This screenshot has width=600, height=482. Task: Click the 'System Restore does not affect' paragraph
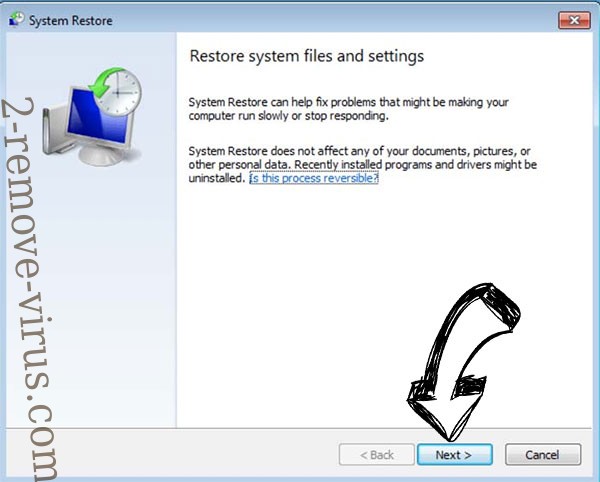[362, 164]
